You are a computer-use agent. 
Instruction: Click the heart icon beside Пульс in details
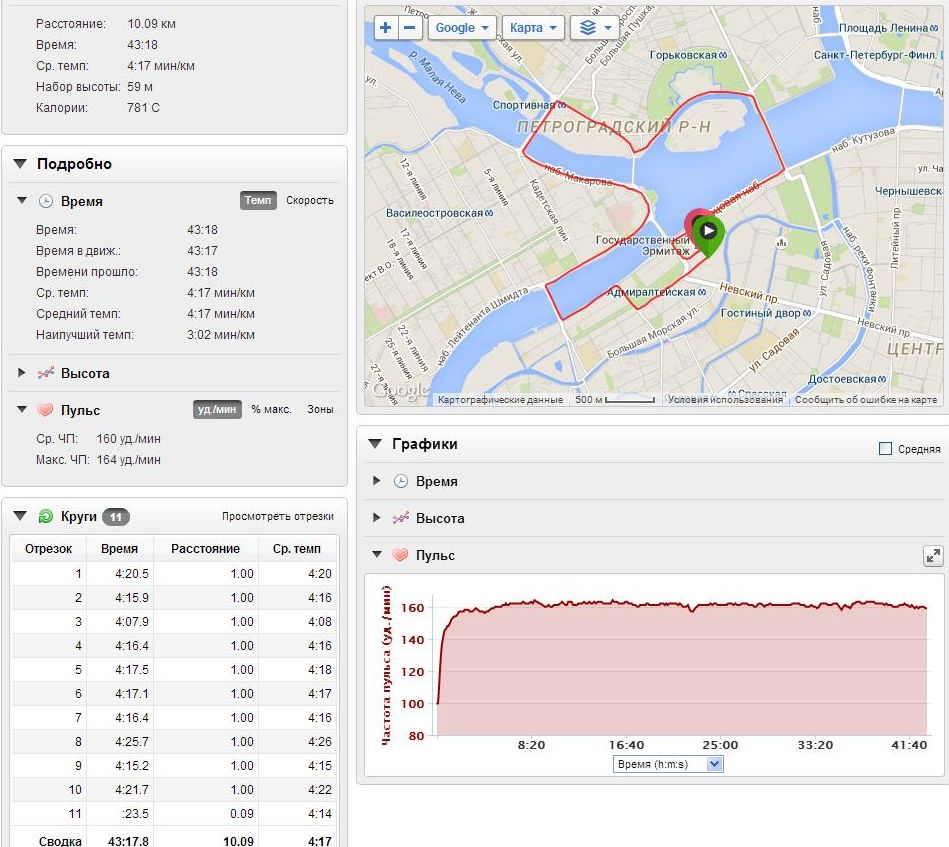pyautogui.click(x=45, y=410)
